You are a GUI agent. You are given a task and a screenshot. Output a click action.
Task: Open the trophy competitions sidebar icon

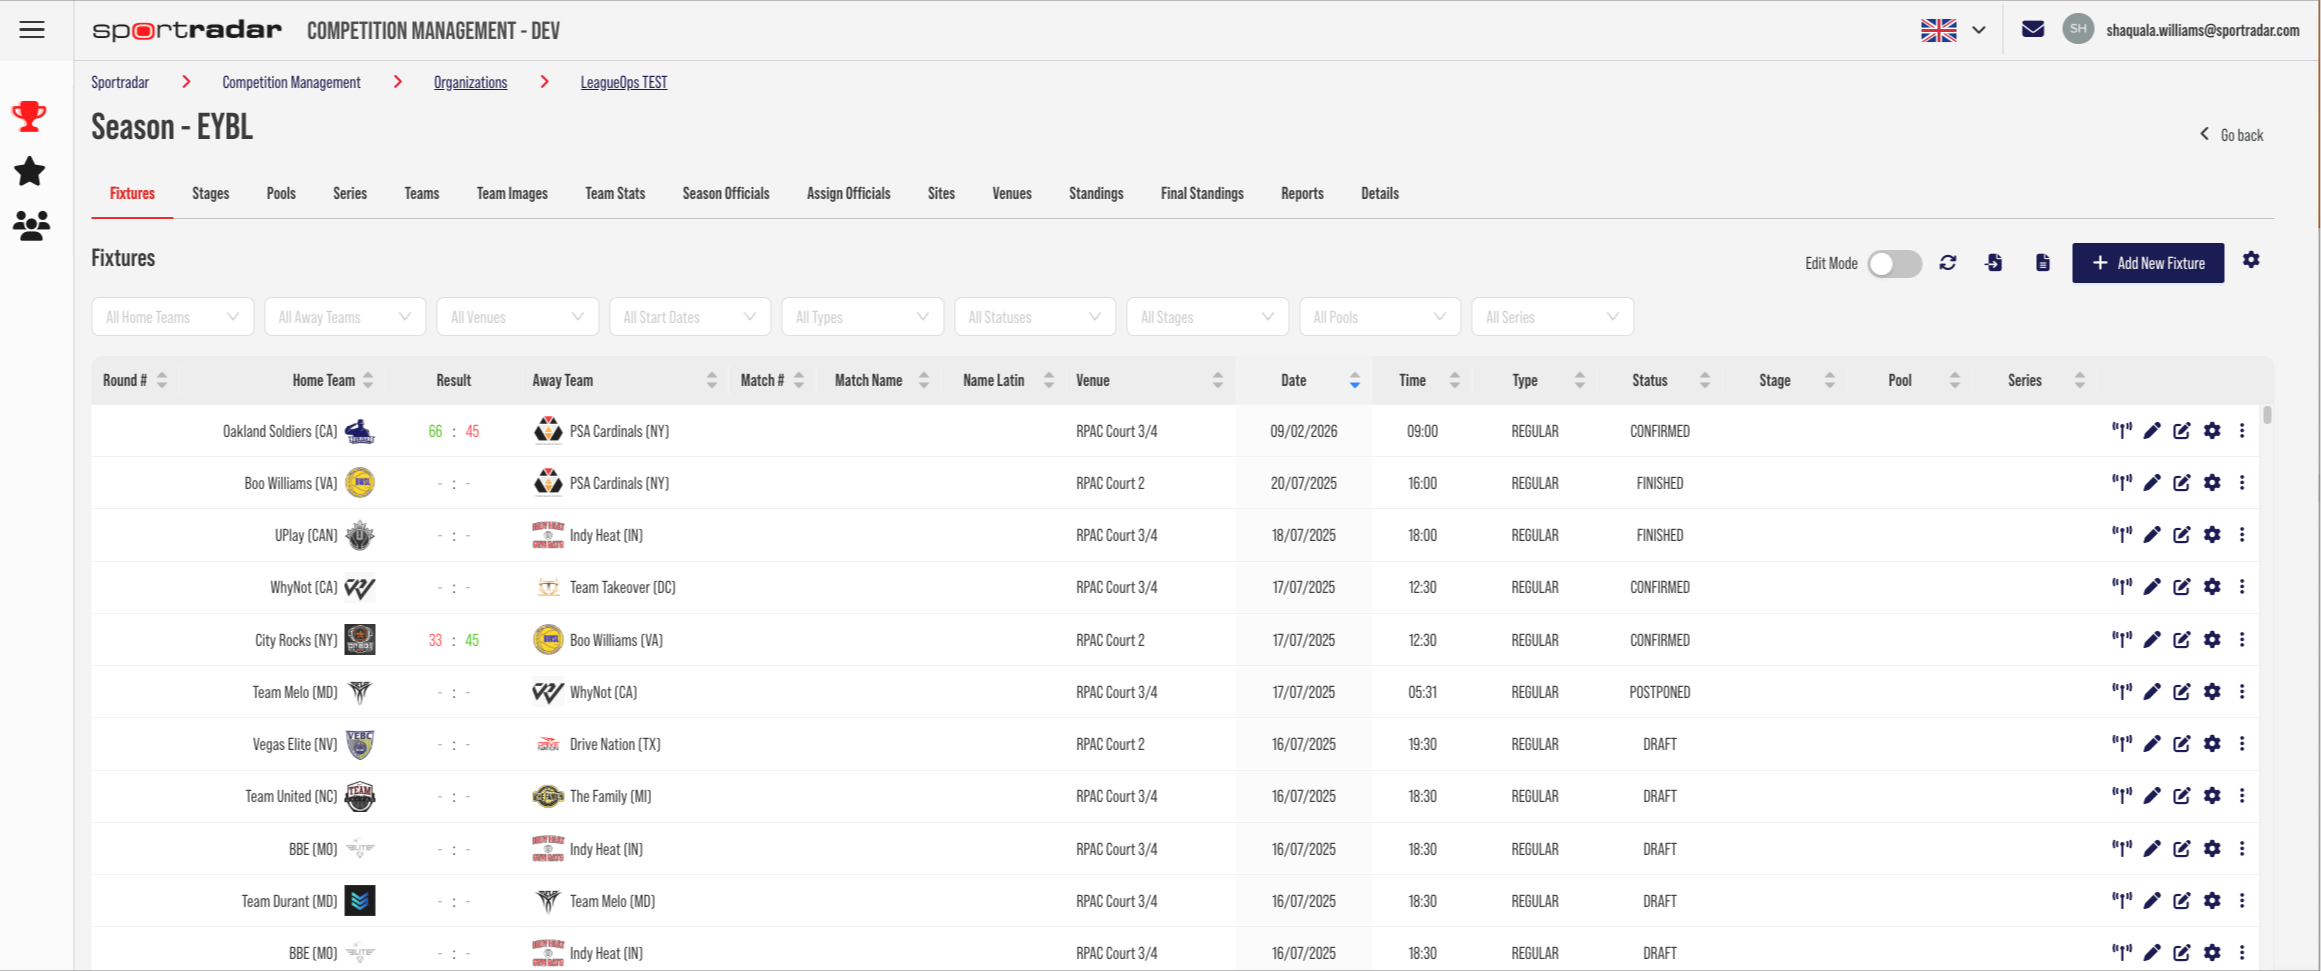point(29,116)
